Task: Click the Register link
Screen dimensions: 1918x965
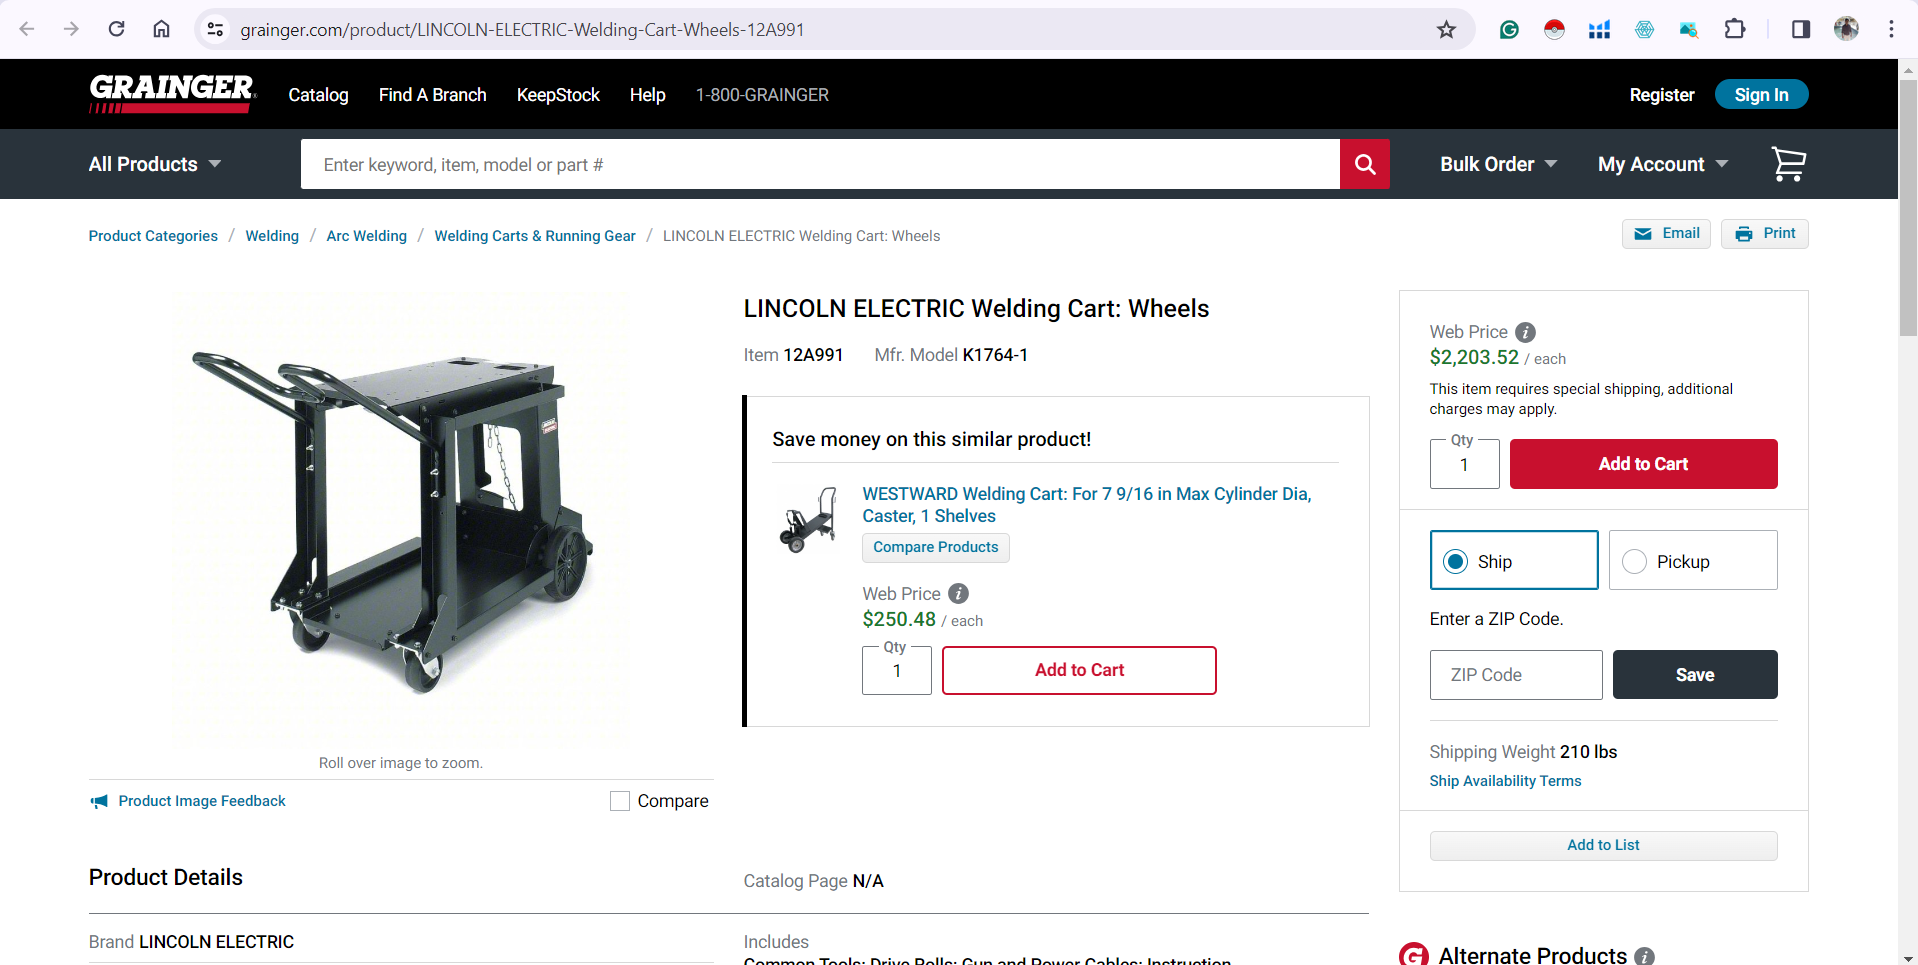Action: pos(1661,95)
